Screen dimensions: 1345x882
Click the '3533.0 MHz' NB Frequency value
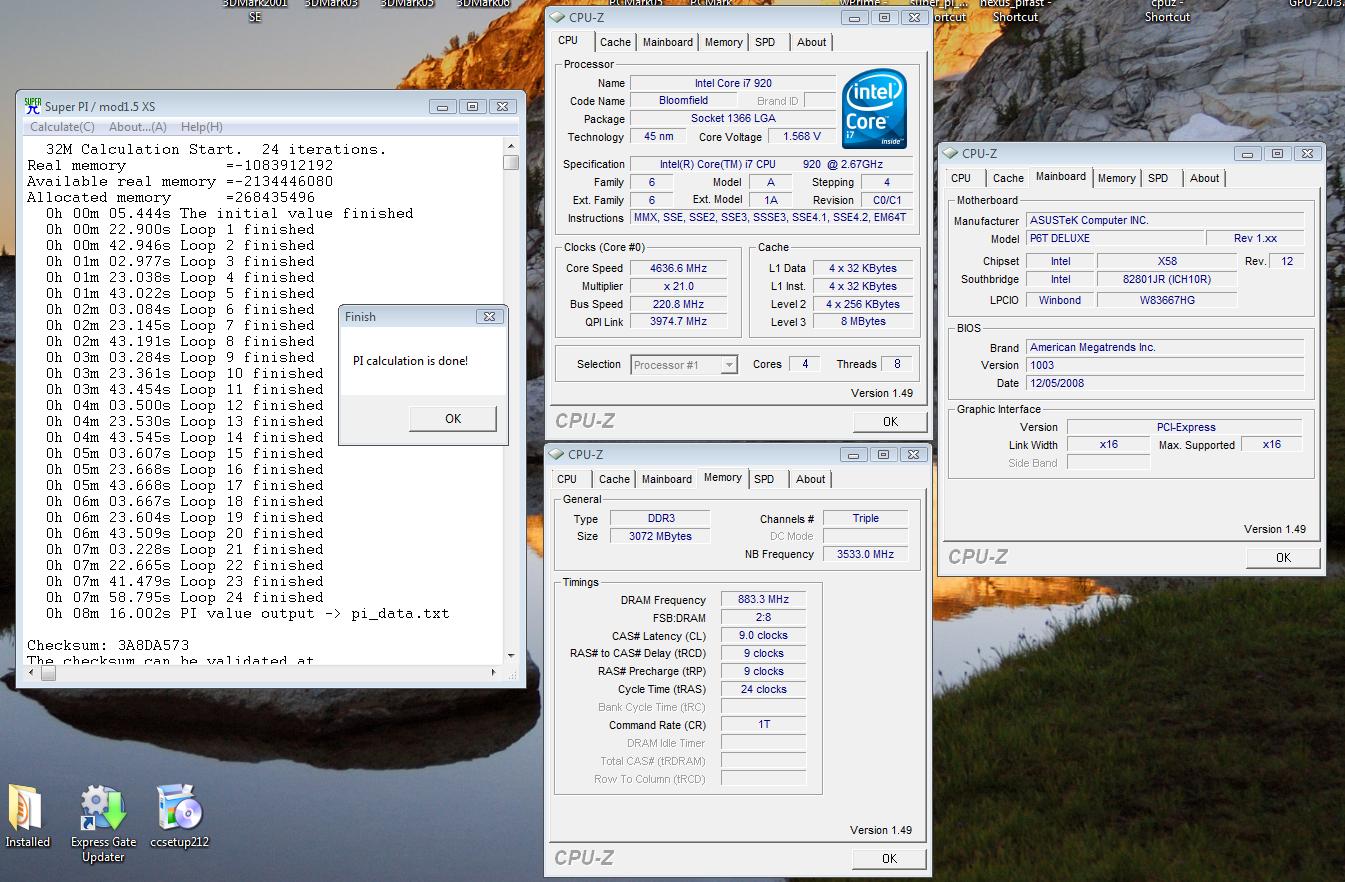coord(866,554)
